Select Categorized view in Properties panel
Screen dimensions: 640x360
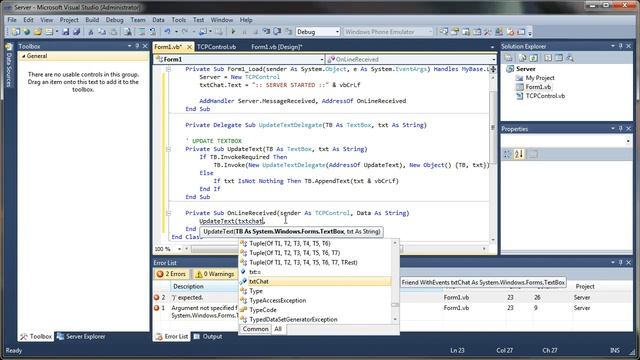point(507,154)
